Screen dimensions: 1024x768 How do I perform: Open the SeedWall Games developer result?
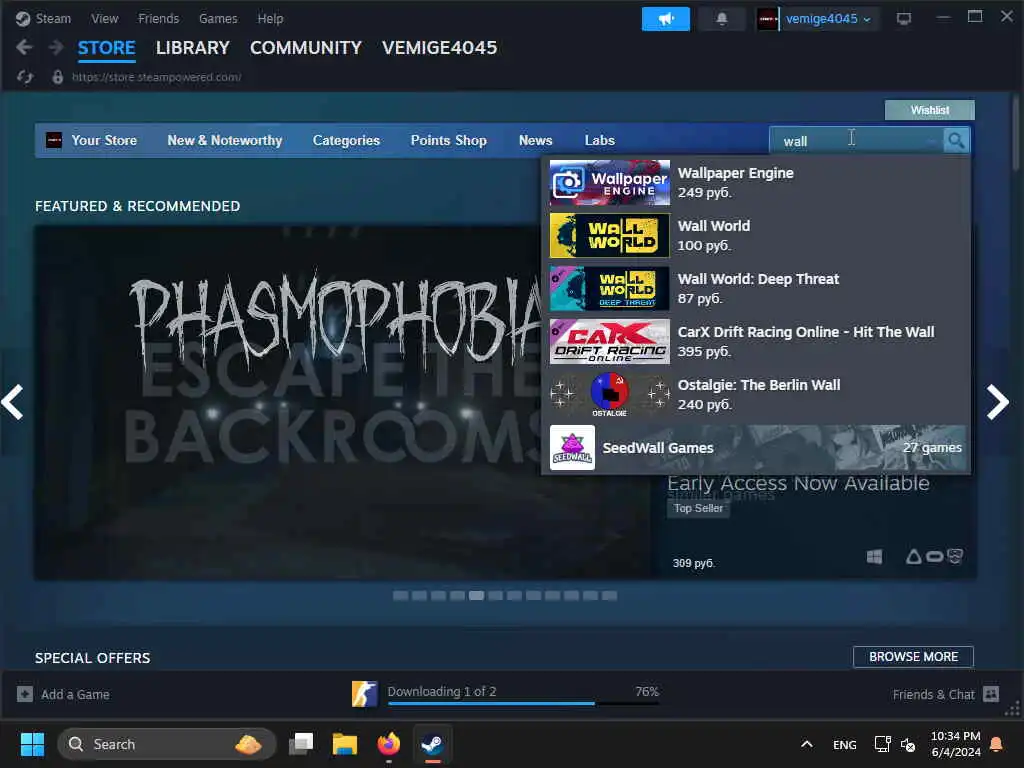[x=756, y=448]
